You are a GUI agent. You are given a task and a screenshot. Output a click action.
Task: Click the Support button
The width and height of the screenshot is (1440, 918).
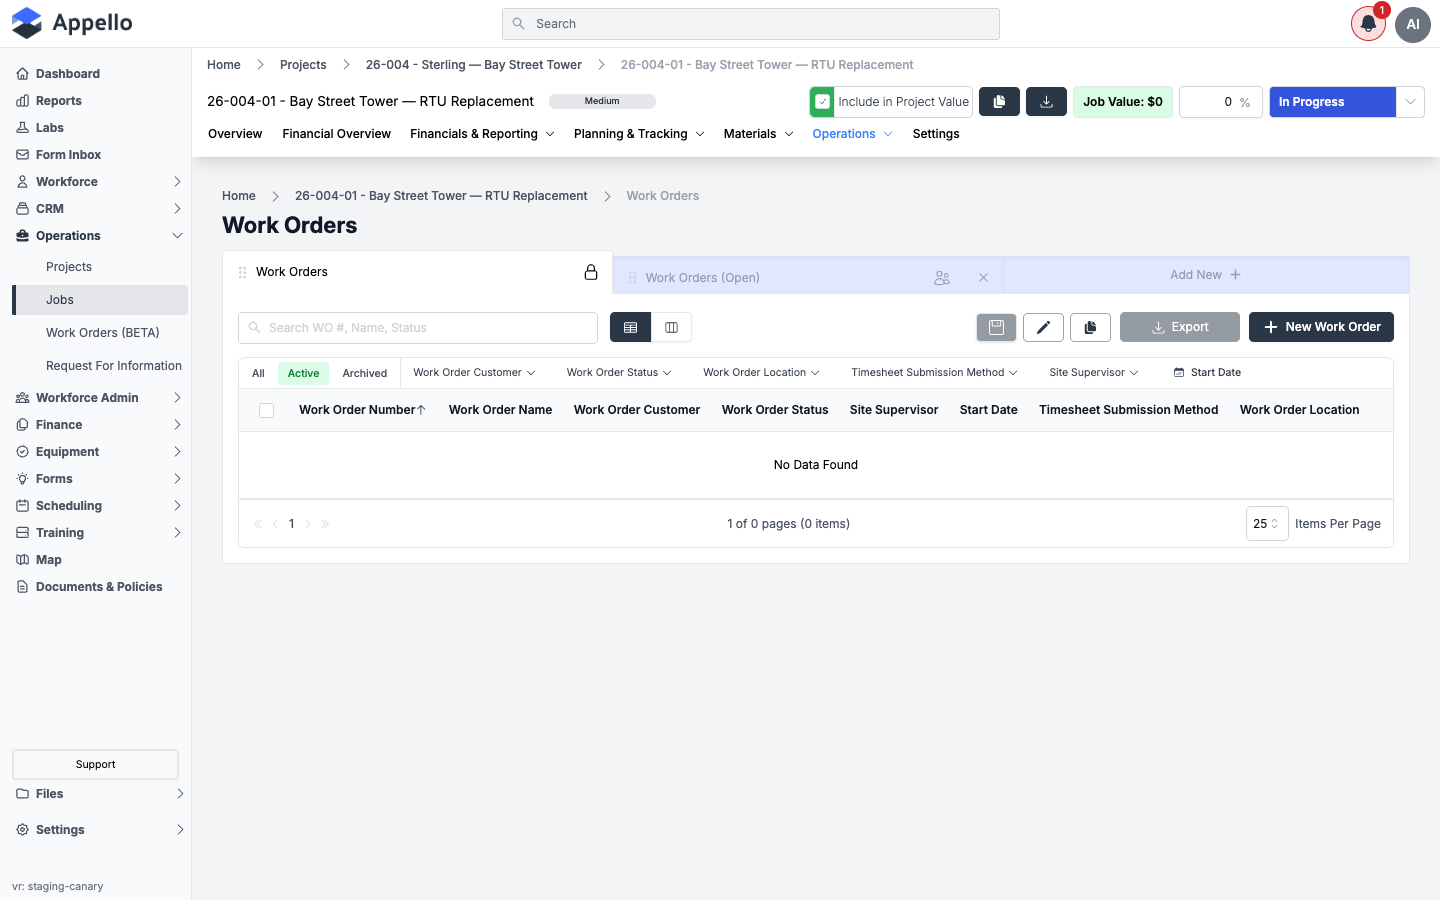[x=96, y=764]
